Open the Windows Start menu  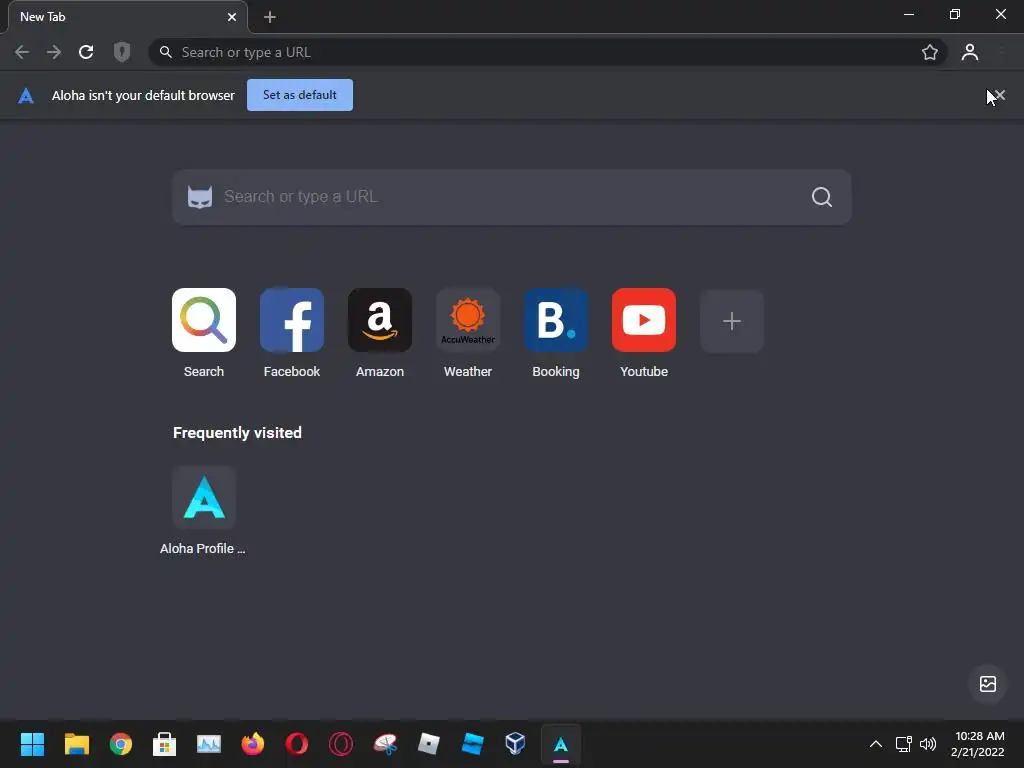32,744
